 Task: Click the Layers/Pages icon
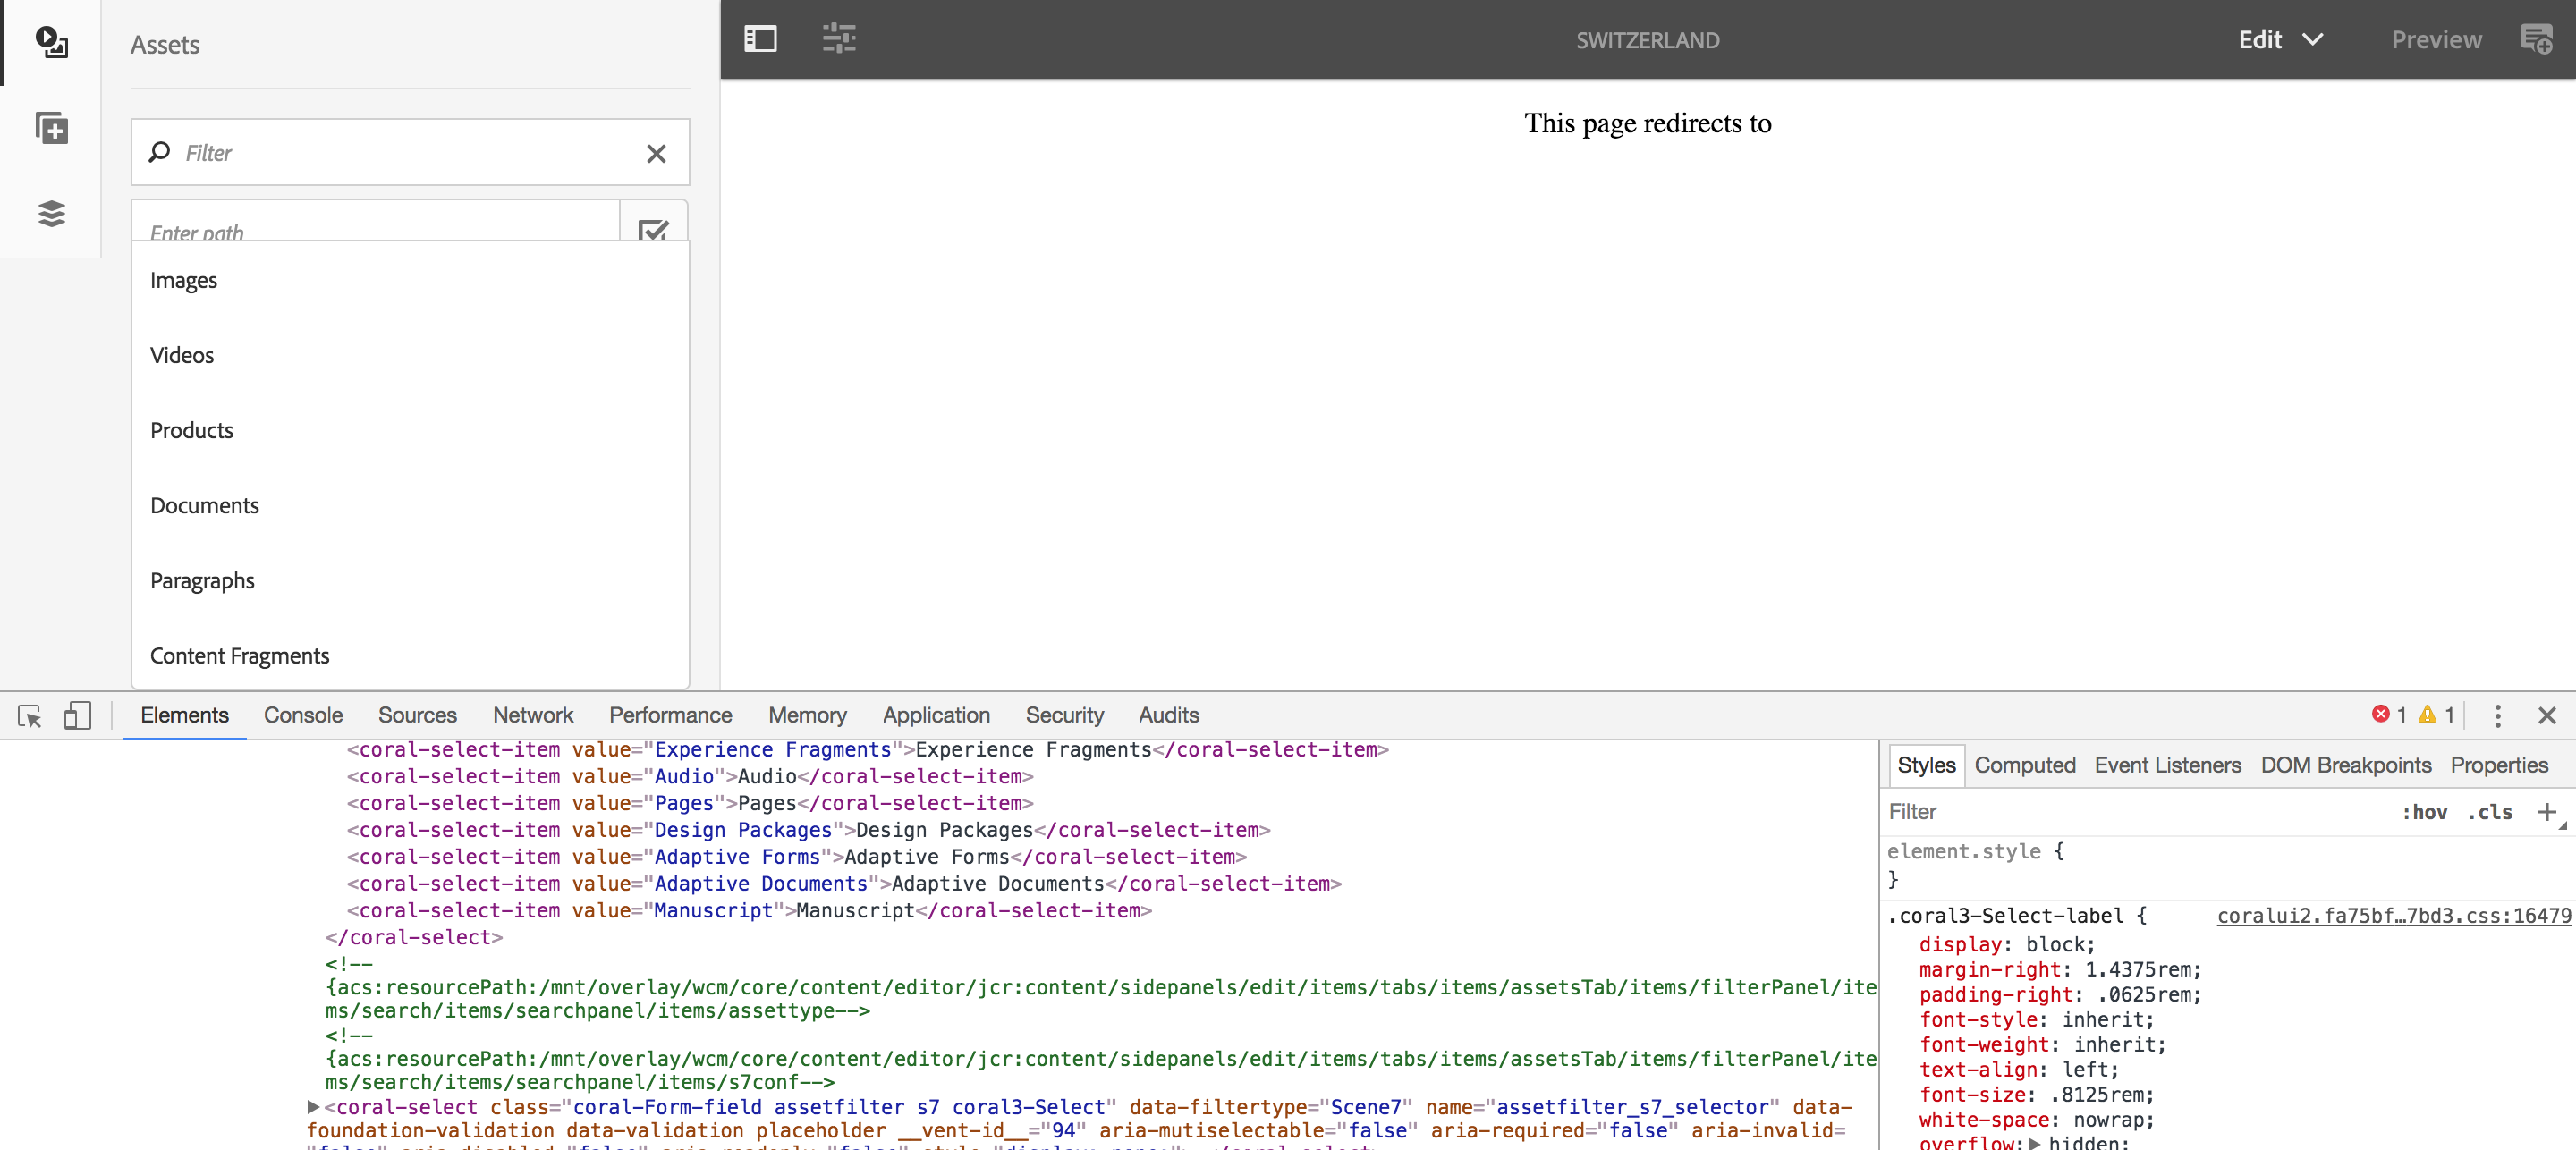click(49, 214)
